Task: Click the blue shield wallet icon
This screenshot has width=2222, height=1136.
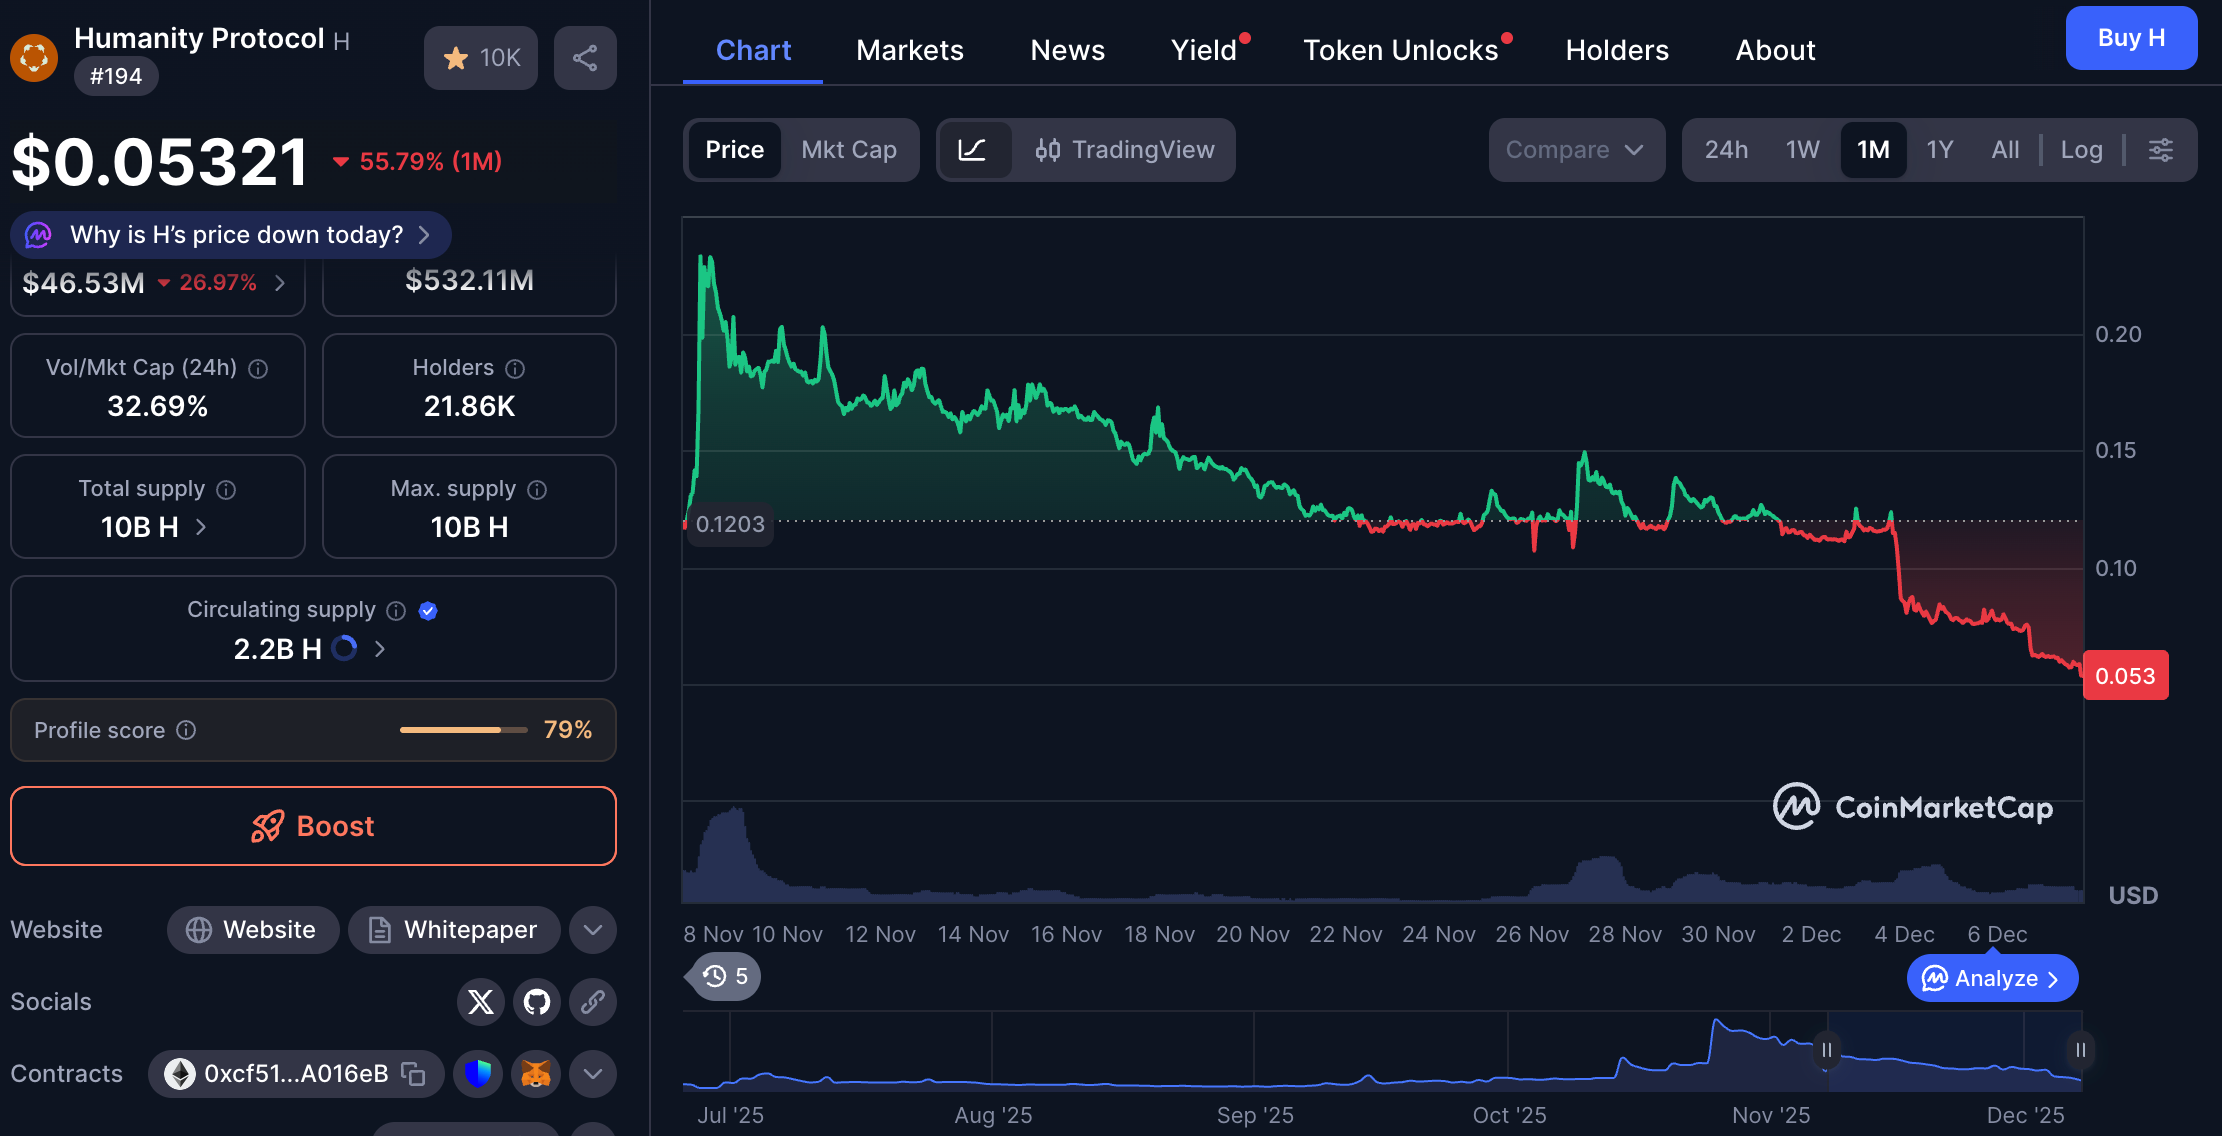Action: tap(479, 1074)
